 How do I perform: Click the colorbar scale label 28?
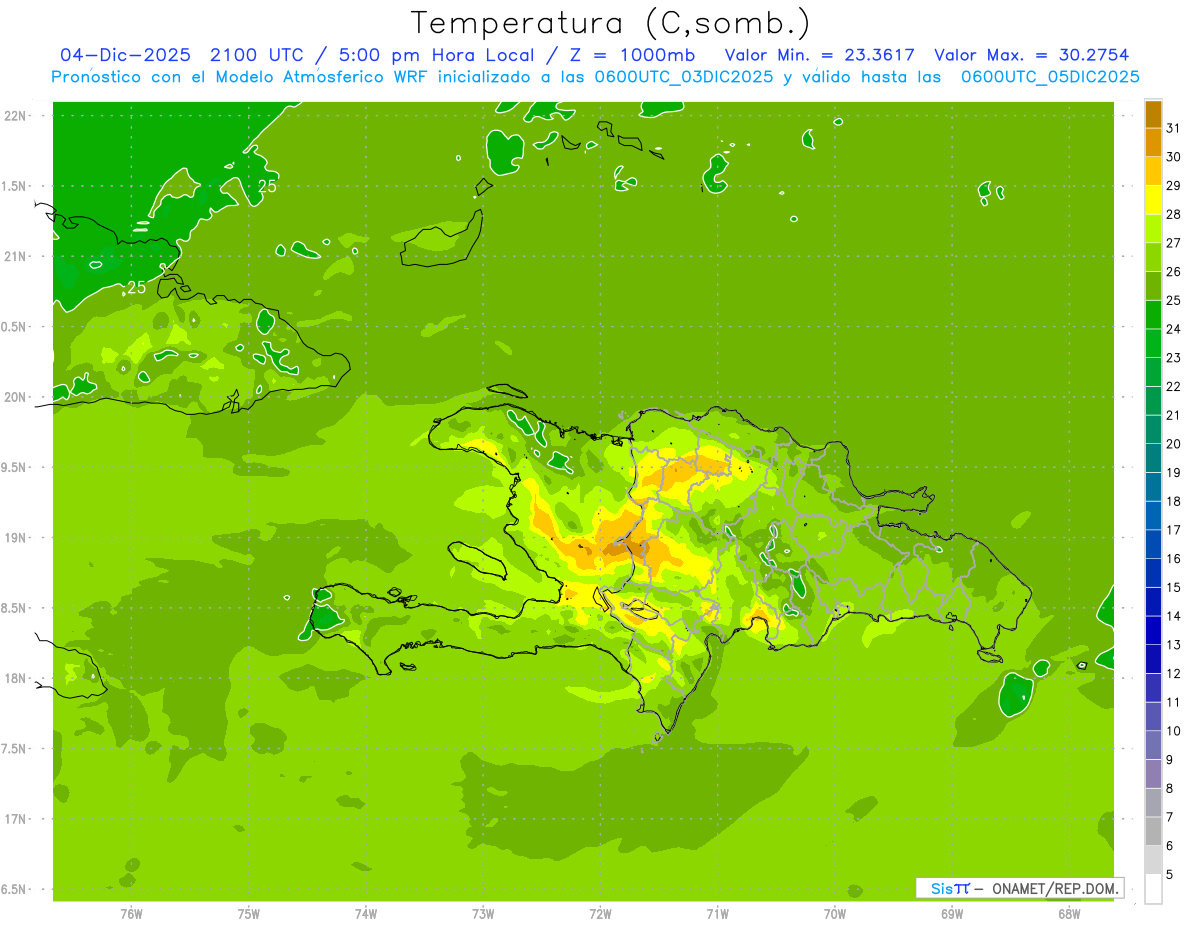pyautogui.click(x=1173, y=214)
